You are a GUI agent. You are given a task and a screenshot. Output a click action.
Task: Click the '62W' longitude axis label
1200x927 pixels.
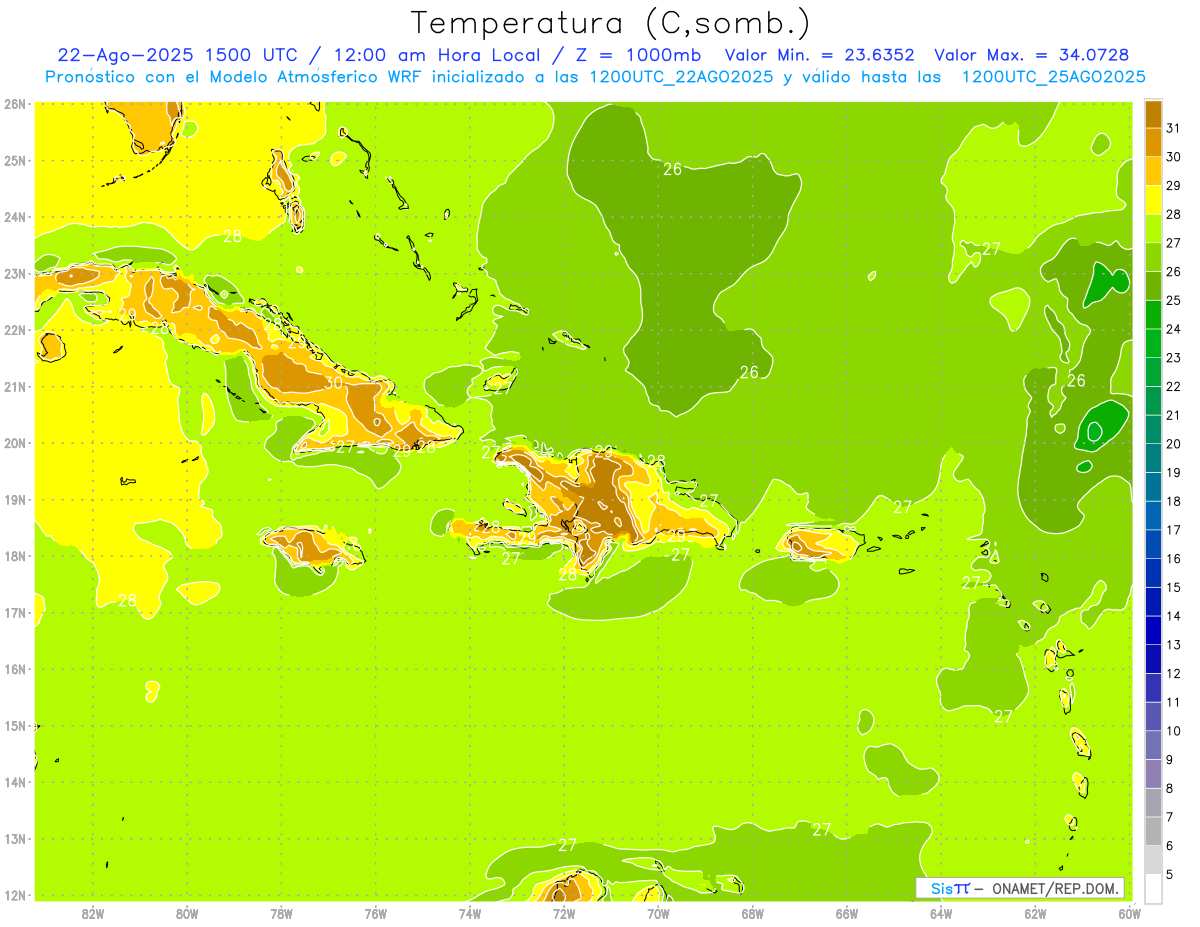pyautogui.click(x=1035, y=913)
